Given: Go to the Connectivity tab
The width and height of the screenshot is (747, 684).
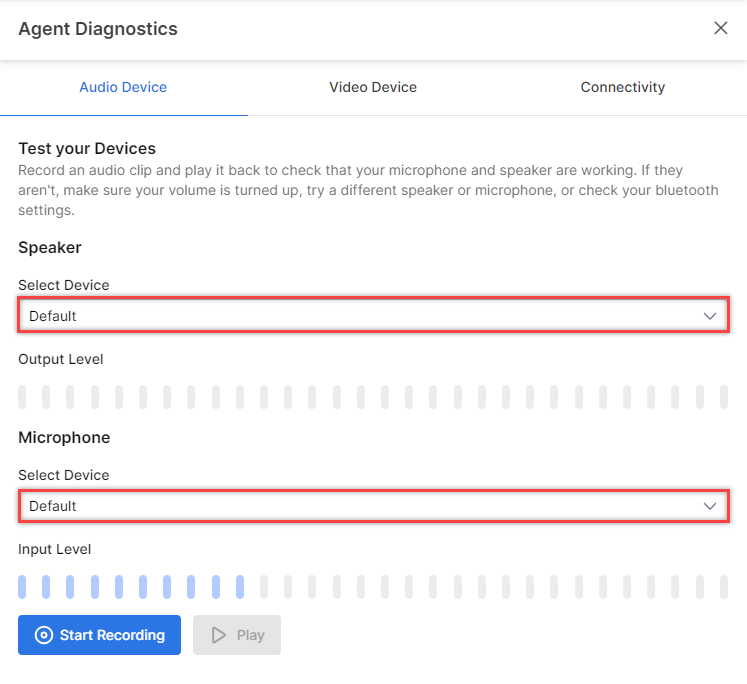Looking at the screenshot, I should 622,87.
